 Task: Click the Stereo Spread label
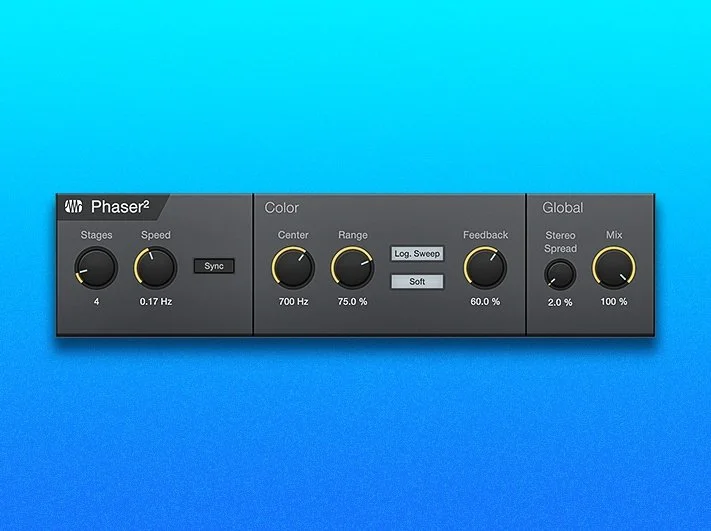(x=560, y=242)
